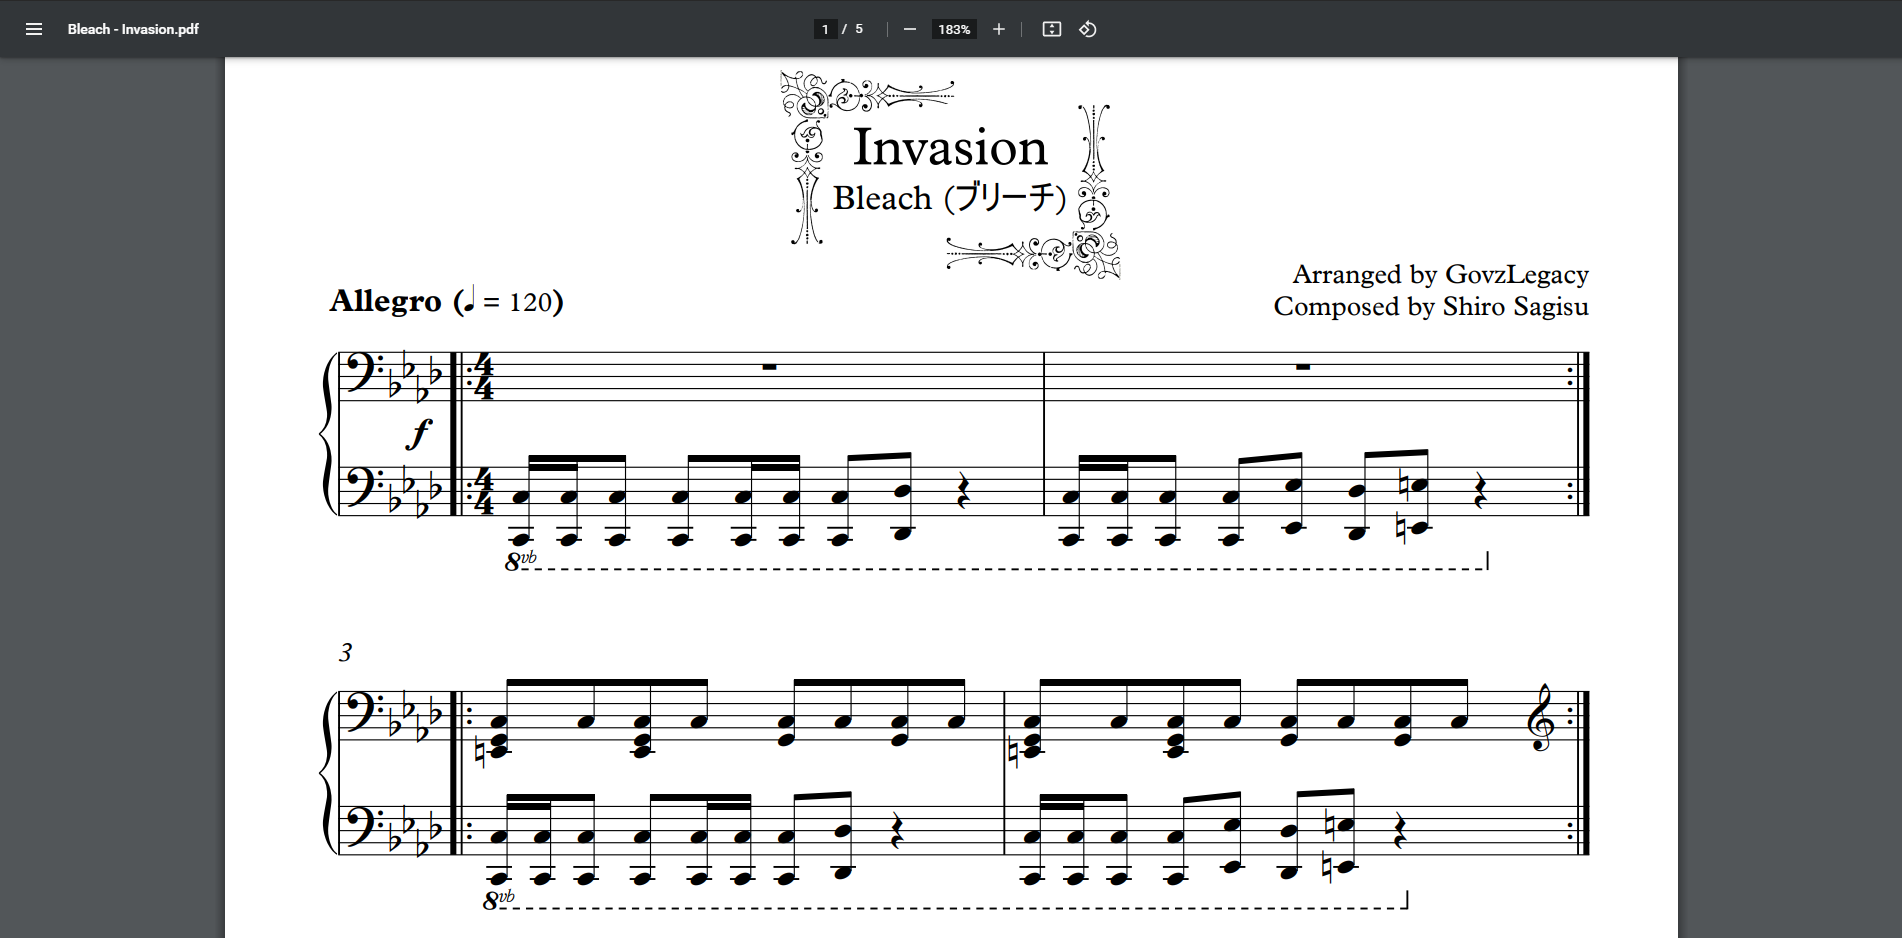The height and width of the screenshot is (938, 1902).
Task: Click the first system's 8vb marking
Action: [520, 561]
